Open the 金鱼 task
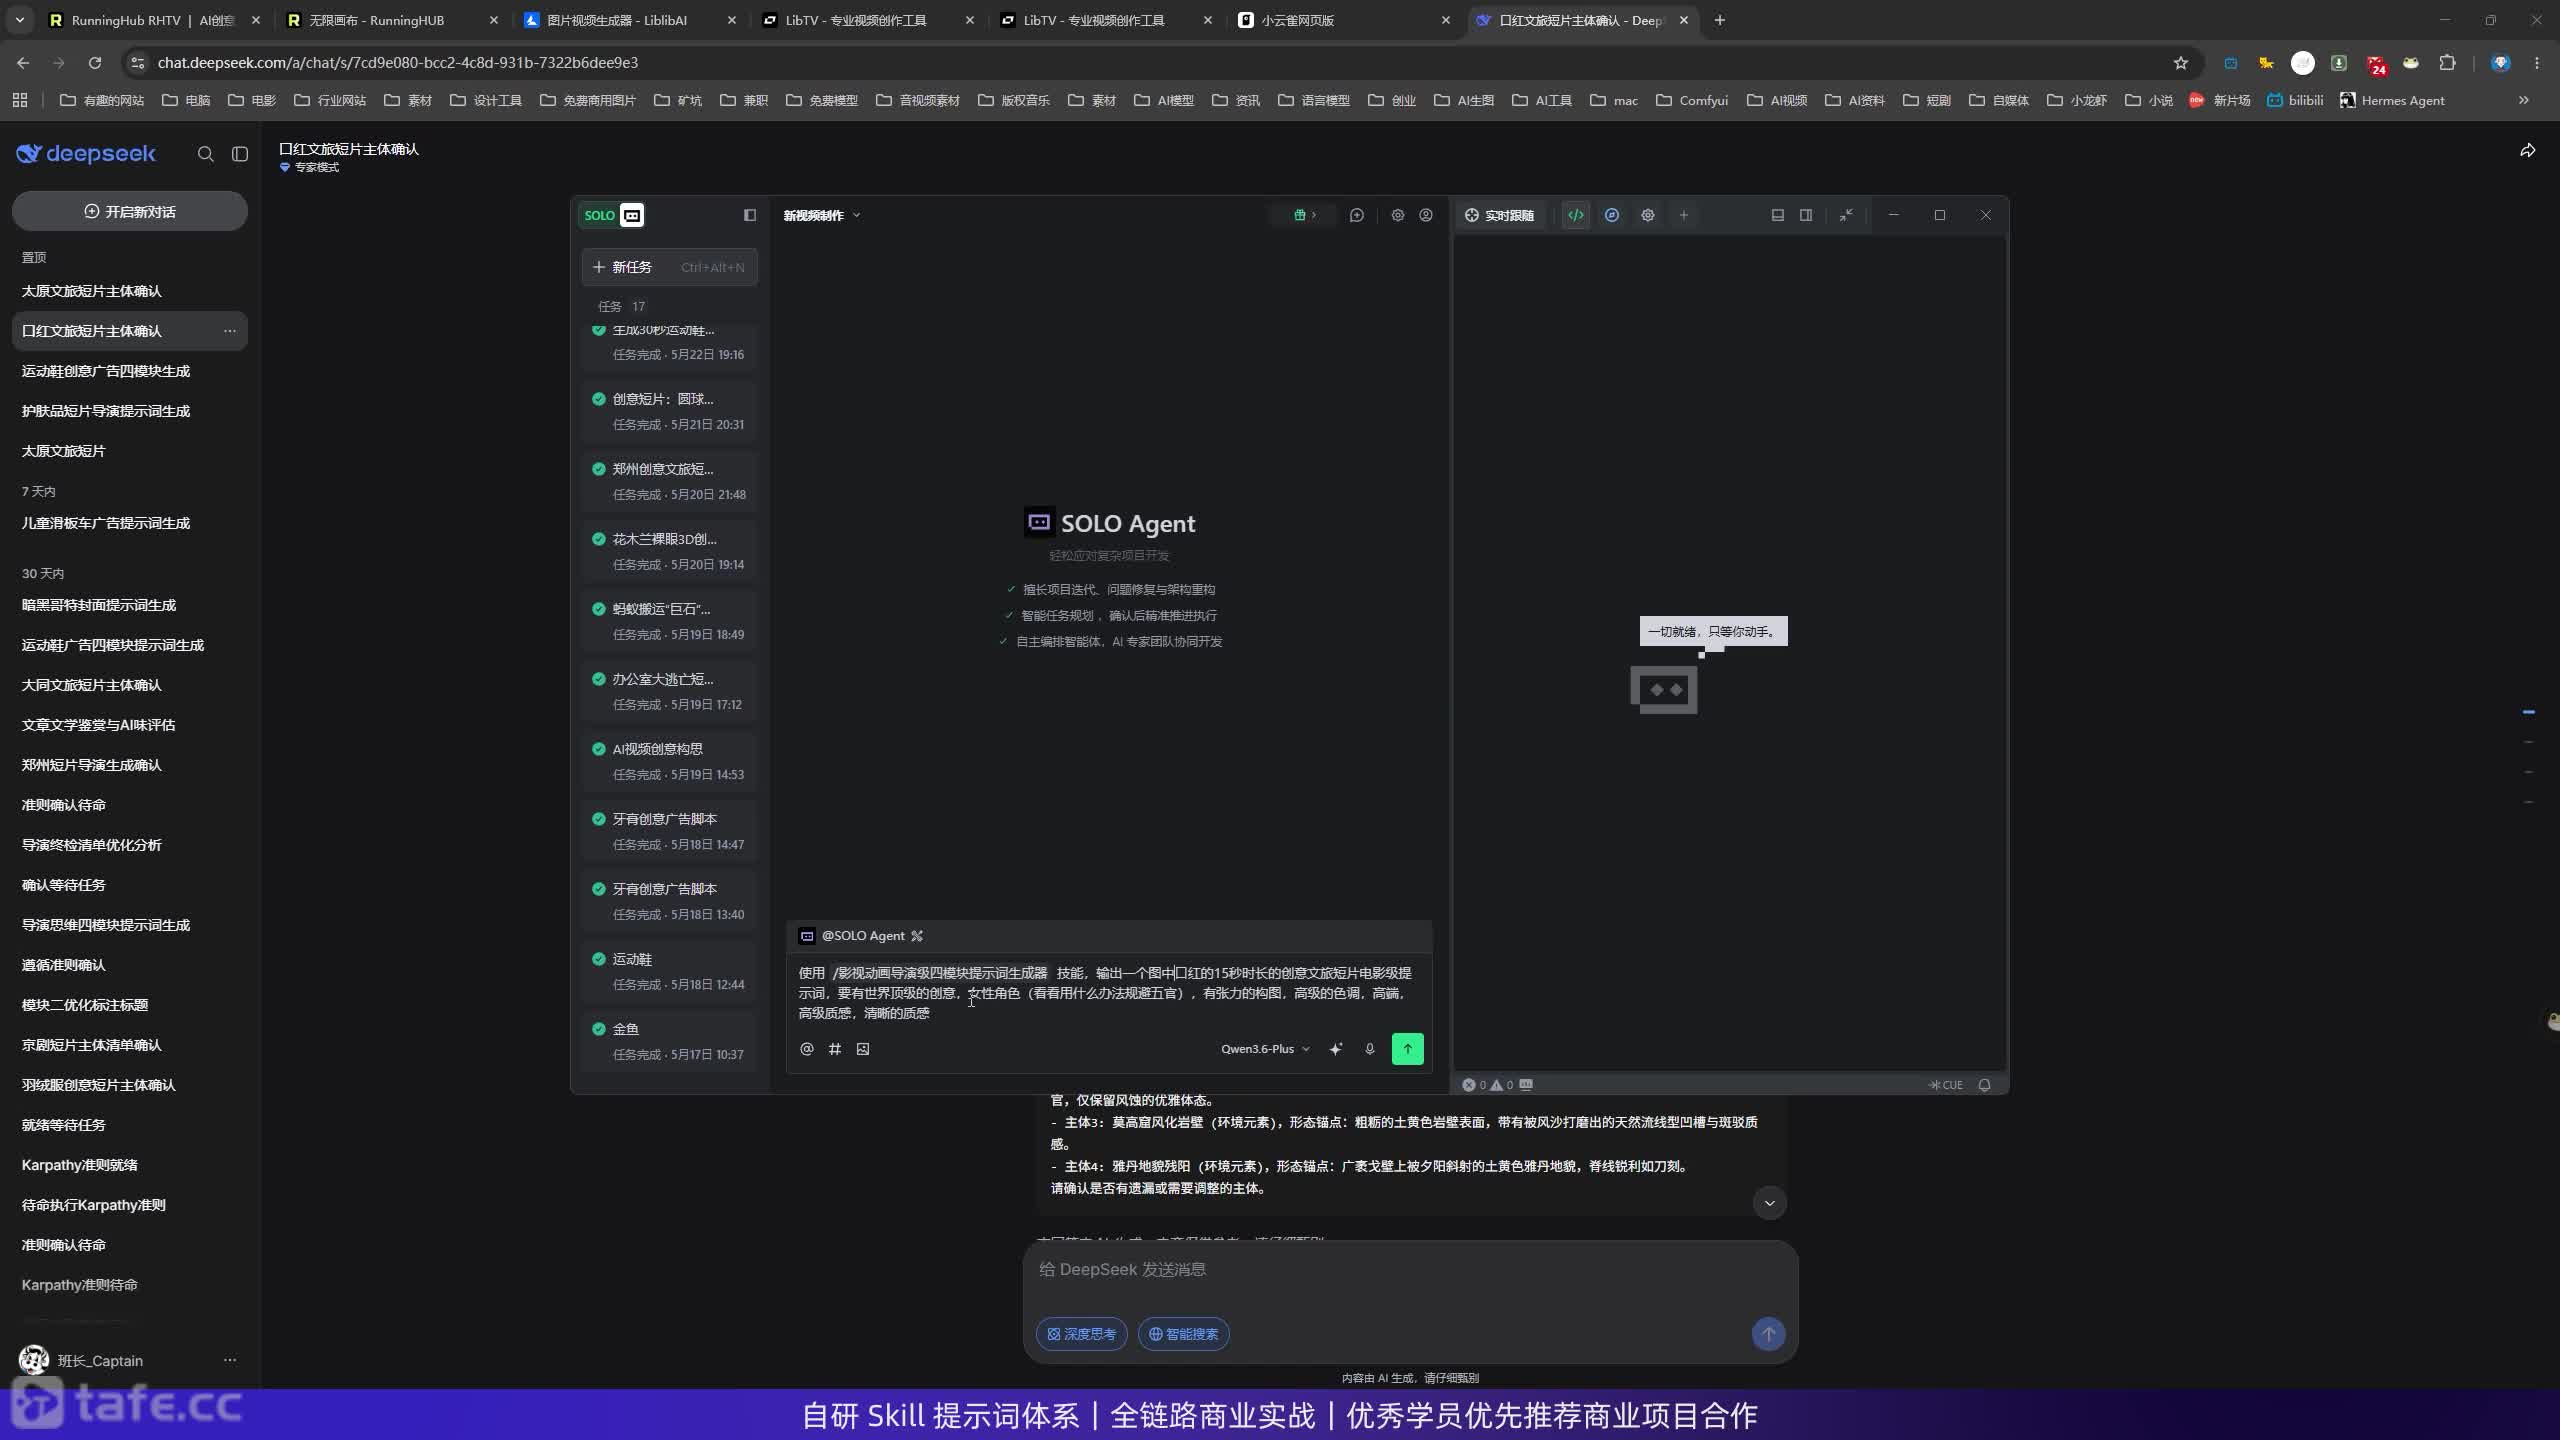 (669, 1041)
